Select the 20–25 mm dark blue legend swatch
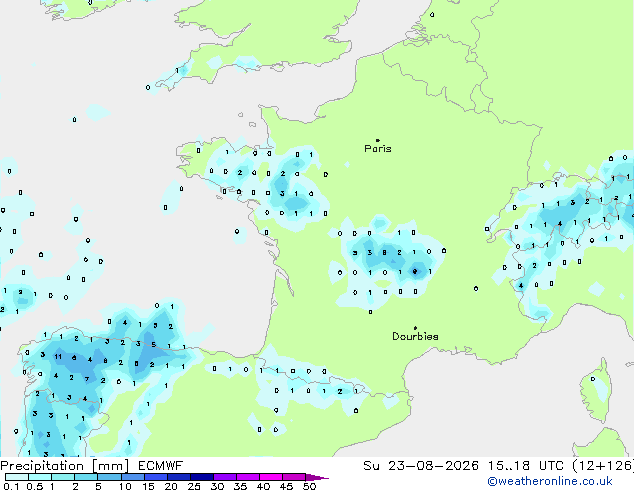 [178, 477]
